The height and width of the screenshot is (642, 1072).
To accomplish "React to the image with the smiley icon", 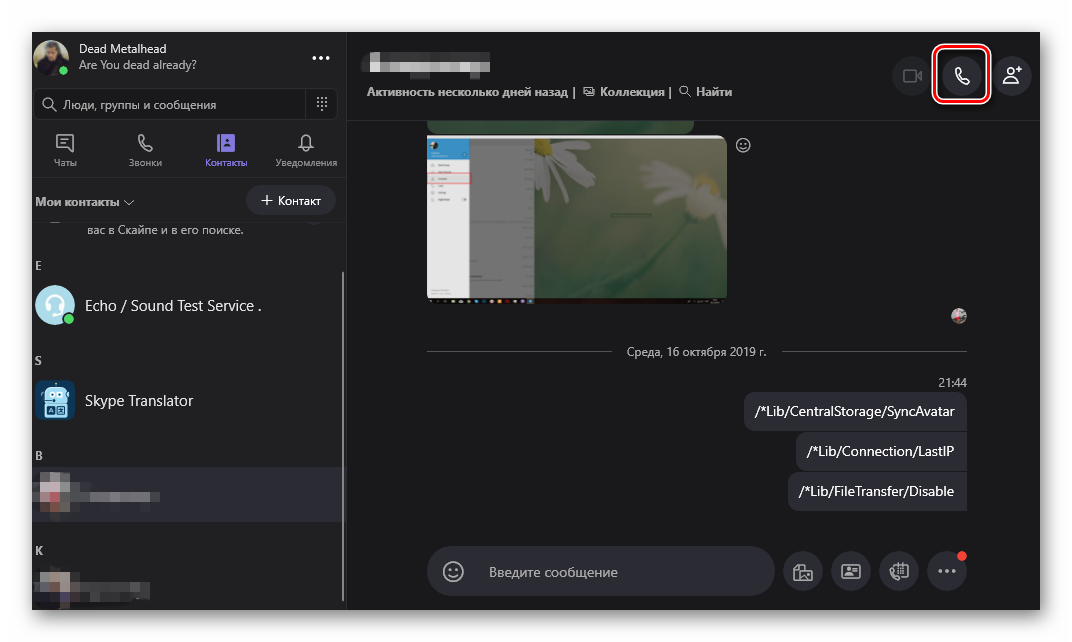I will pos(743,145).
